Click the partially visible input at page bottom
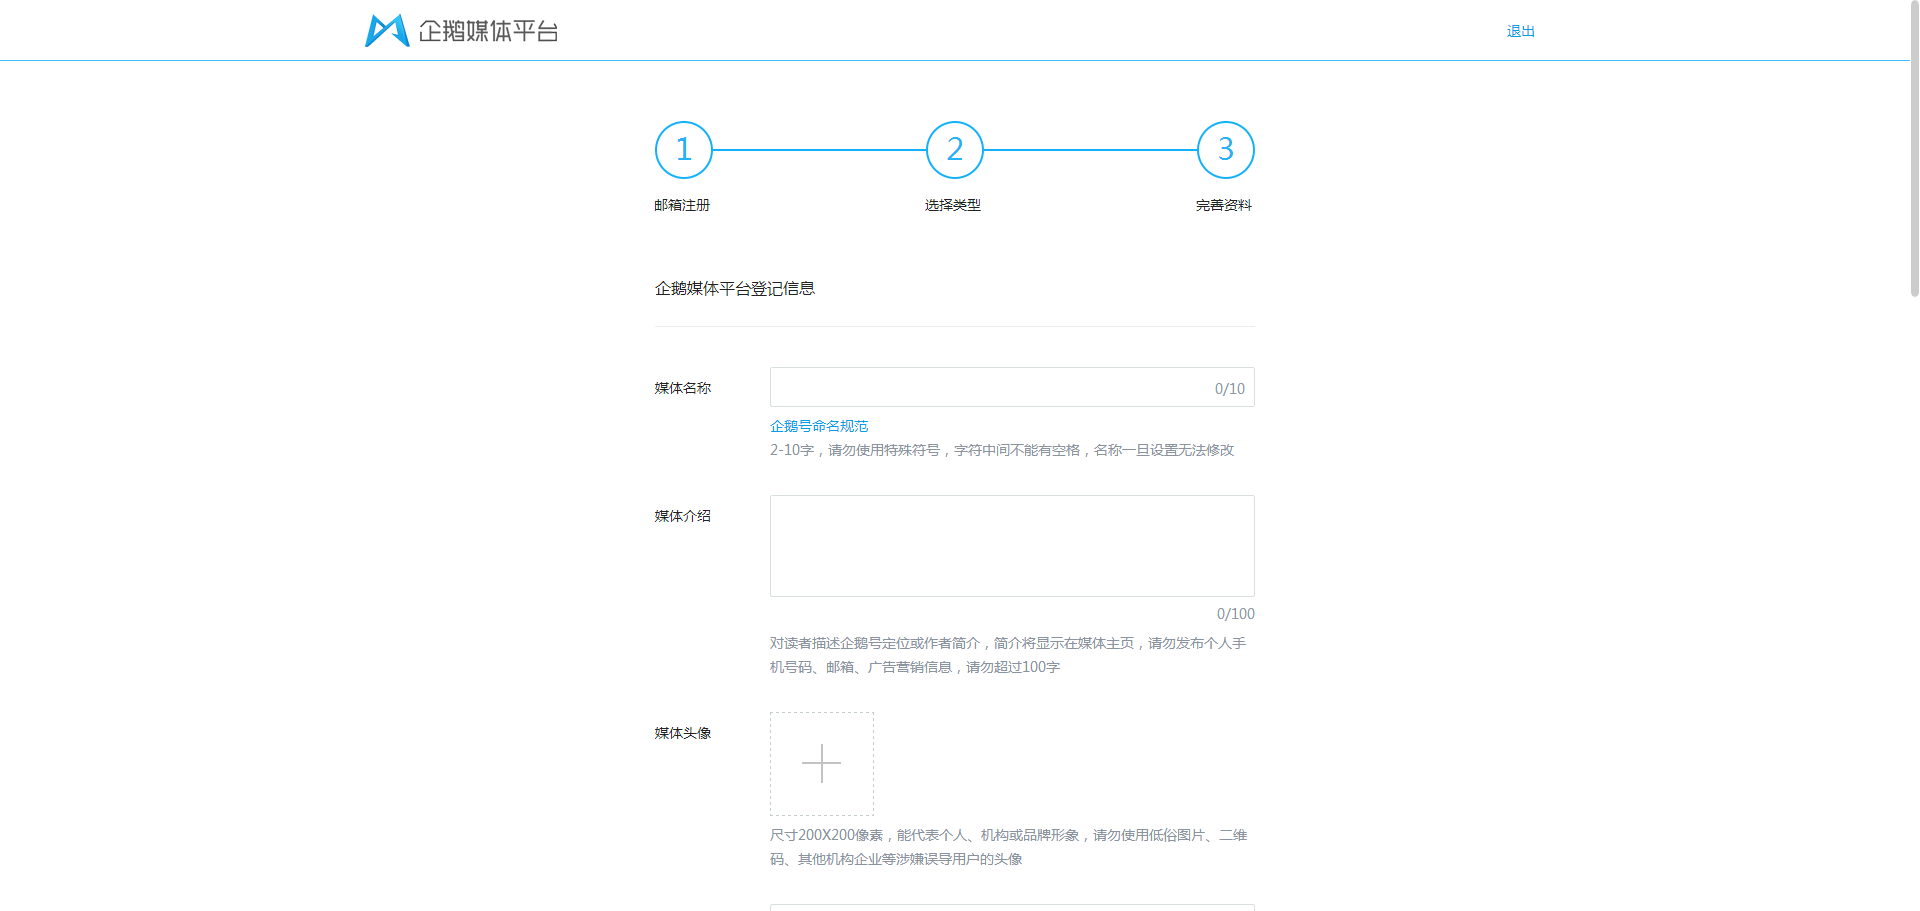This screenshot has height=911, width=1920. click(1011, 907)
